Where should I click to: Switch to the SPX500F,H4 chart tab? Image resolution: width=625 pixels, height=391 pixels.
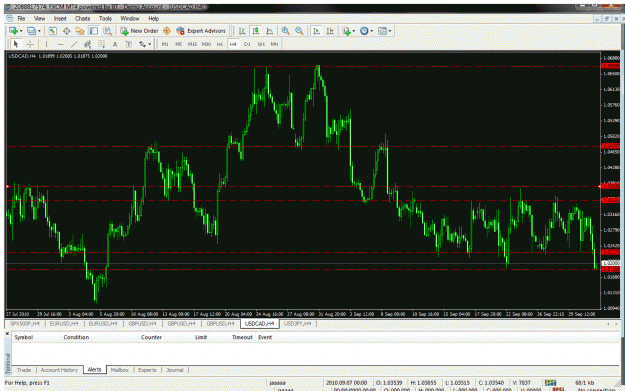[x=25, y=324]
